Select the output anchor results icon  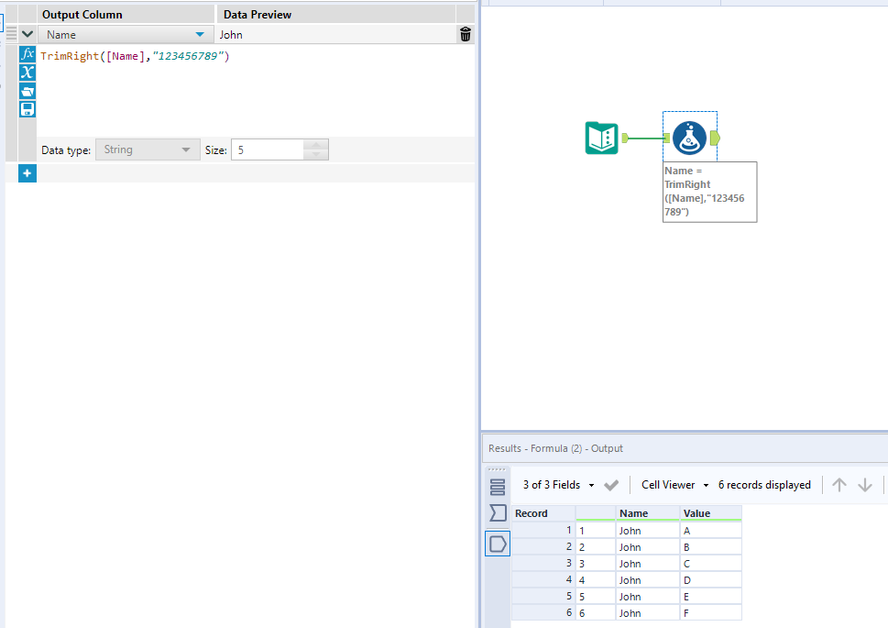(497, 544)
